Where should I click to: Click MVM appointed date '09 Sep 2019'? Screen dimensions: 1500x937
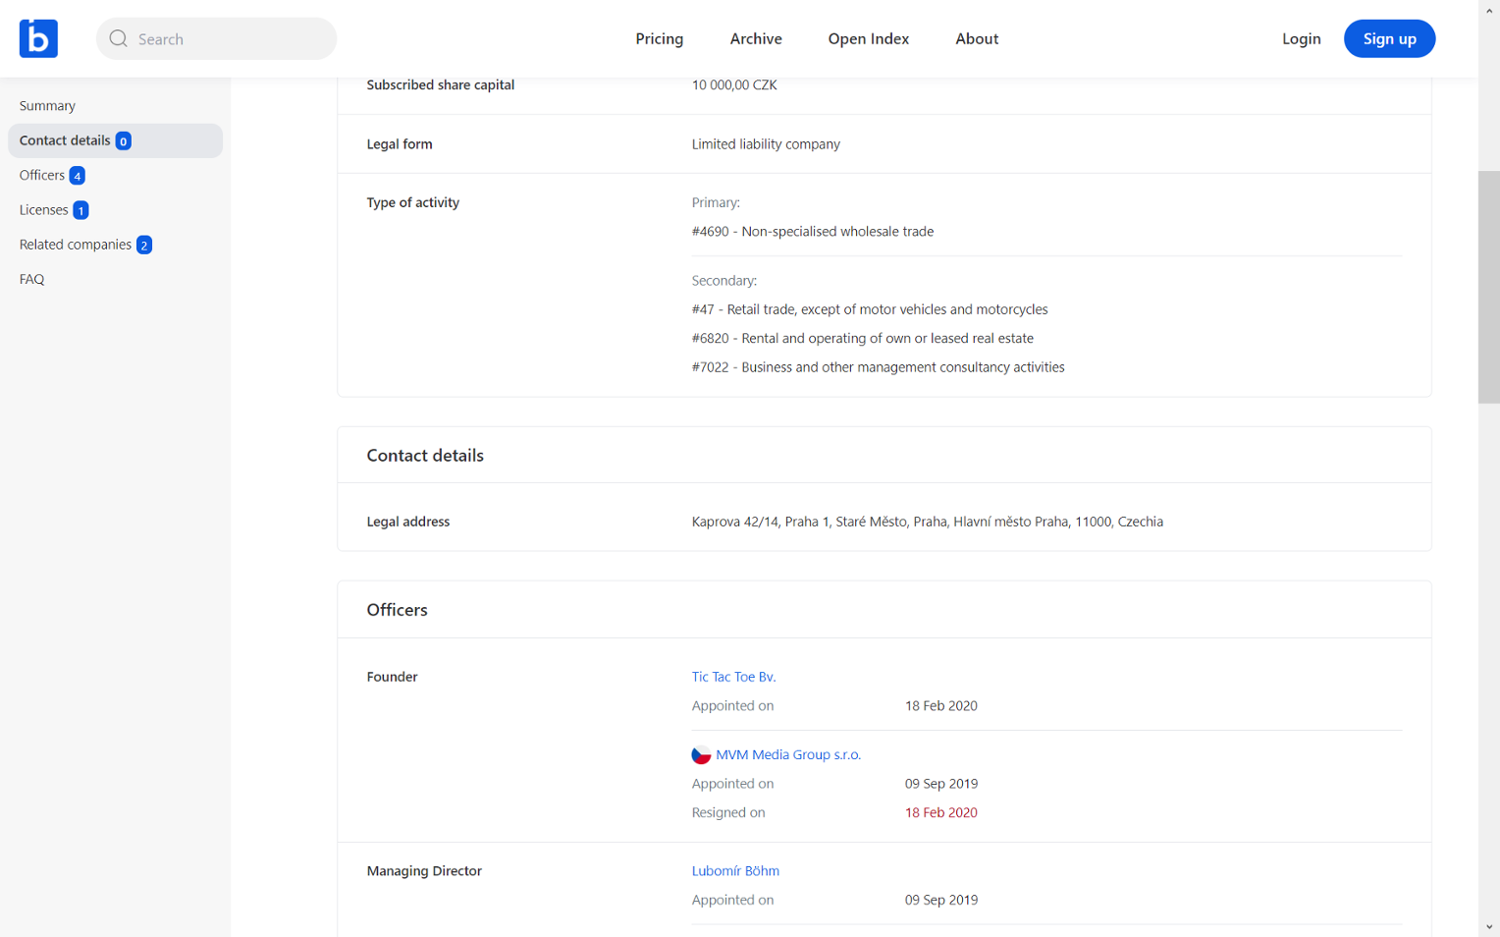941,784
